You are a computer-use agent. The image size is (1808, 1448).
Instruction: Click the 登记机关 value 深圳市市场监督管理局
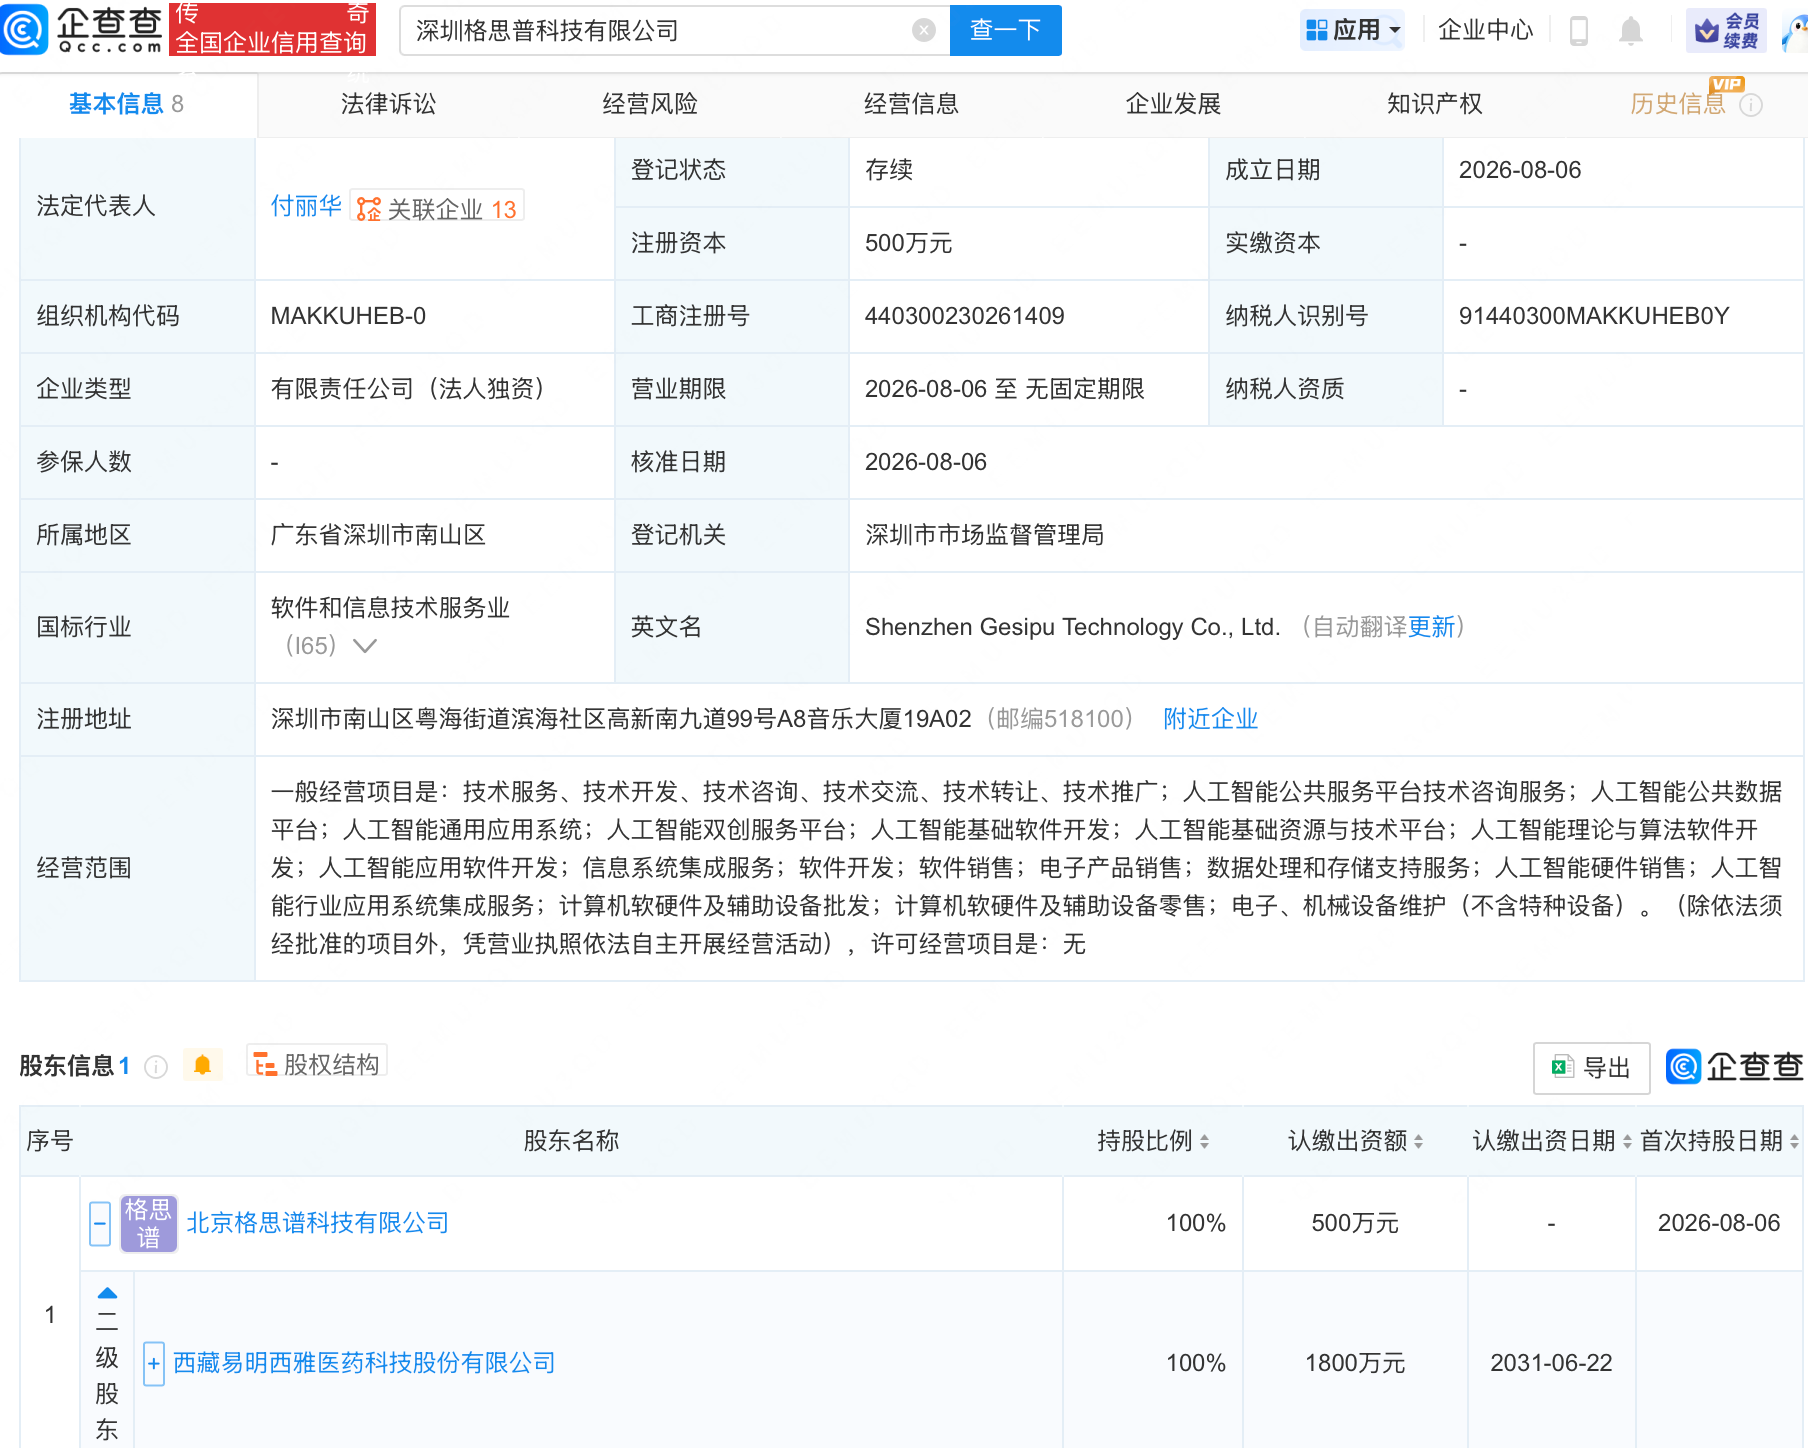(x=984, y=535)
